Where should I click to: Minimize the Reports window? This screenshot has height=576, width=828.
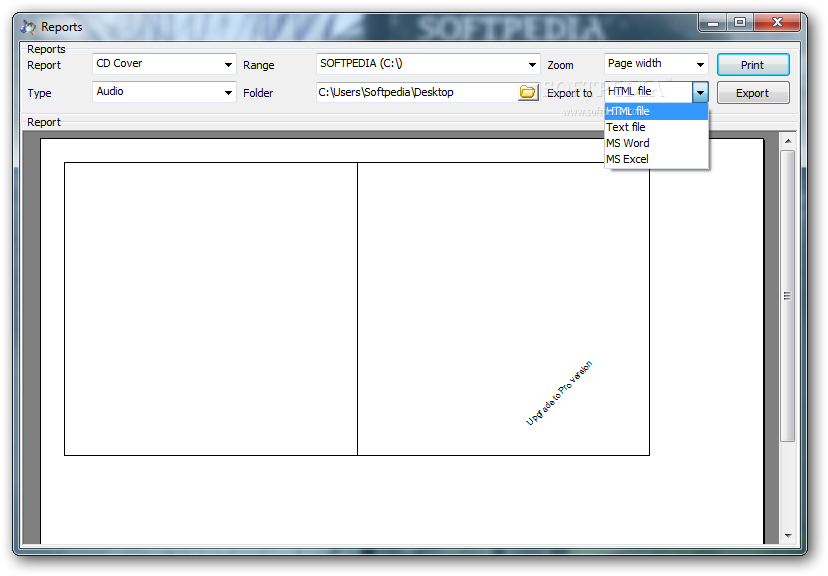click(713, 23)
